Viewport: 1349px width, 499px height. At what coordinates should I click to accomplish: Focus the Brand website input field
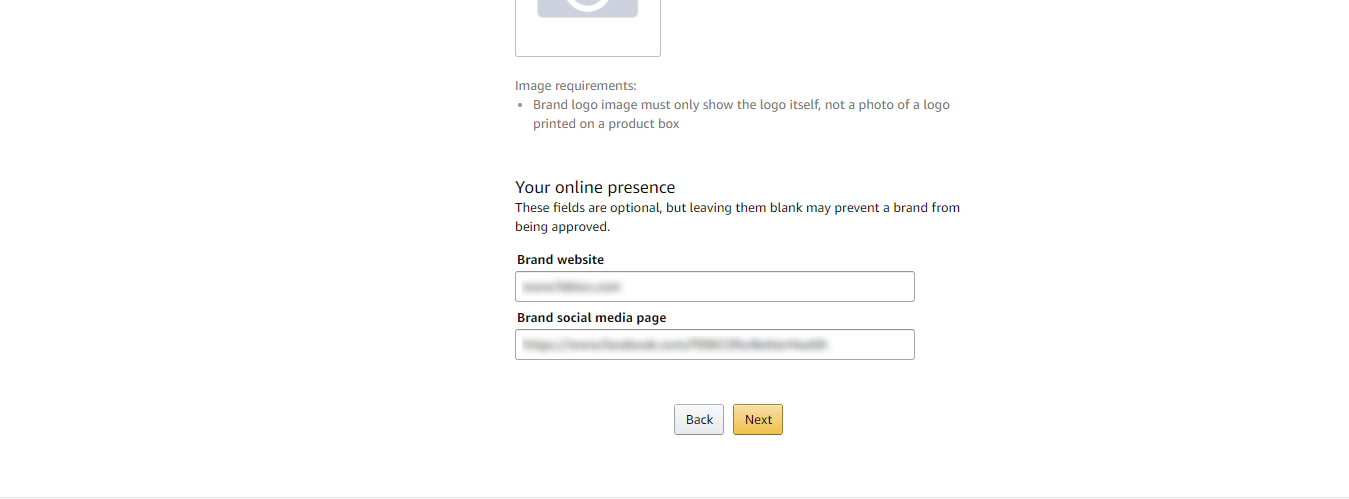click(715, 286)
